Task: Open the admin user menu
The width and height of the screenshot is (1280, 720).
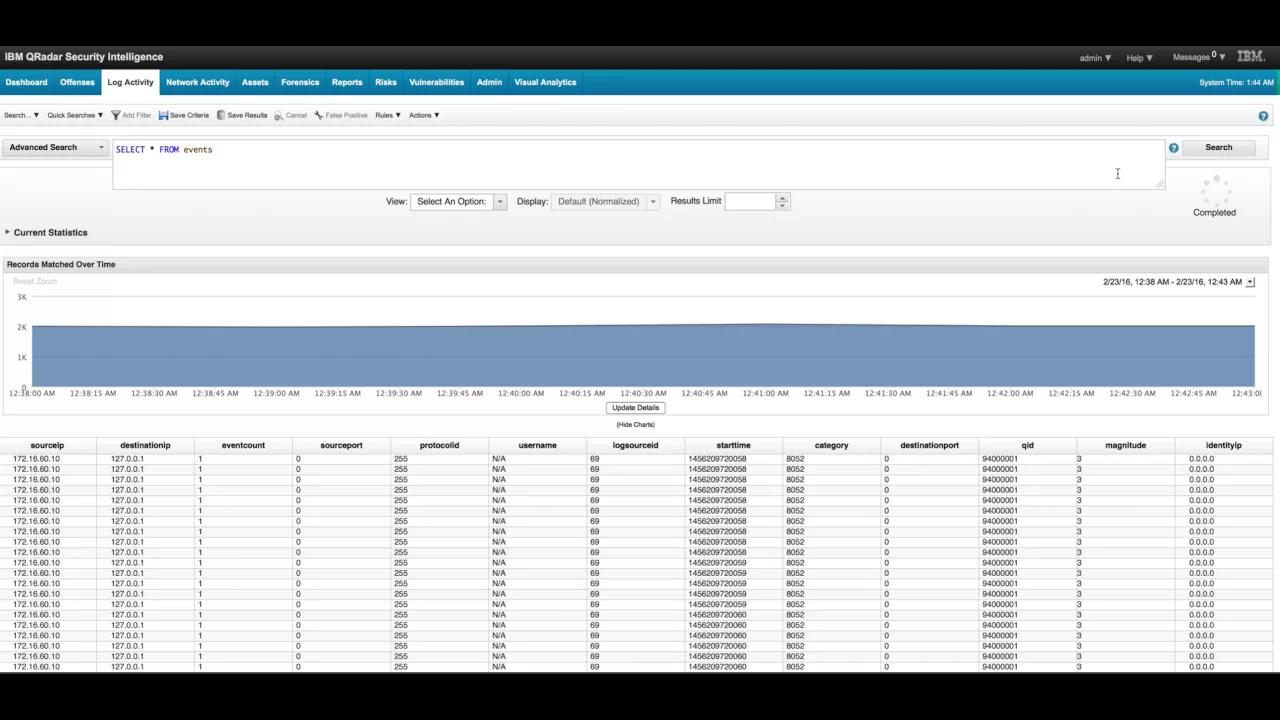Action: coord(1095,58)
